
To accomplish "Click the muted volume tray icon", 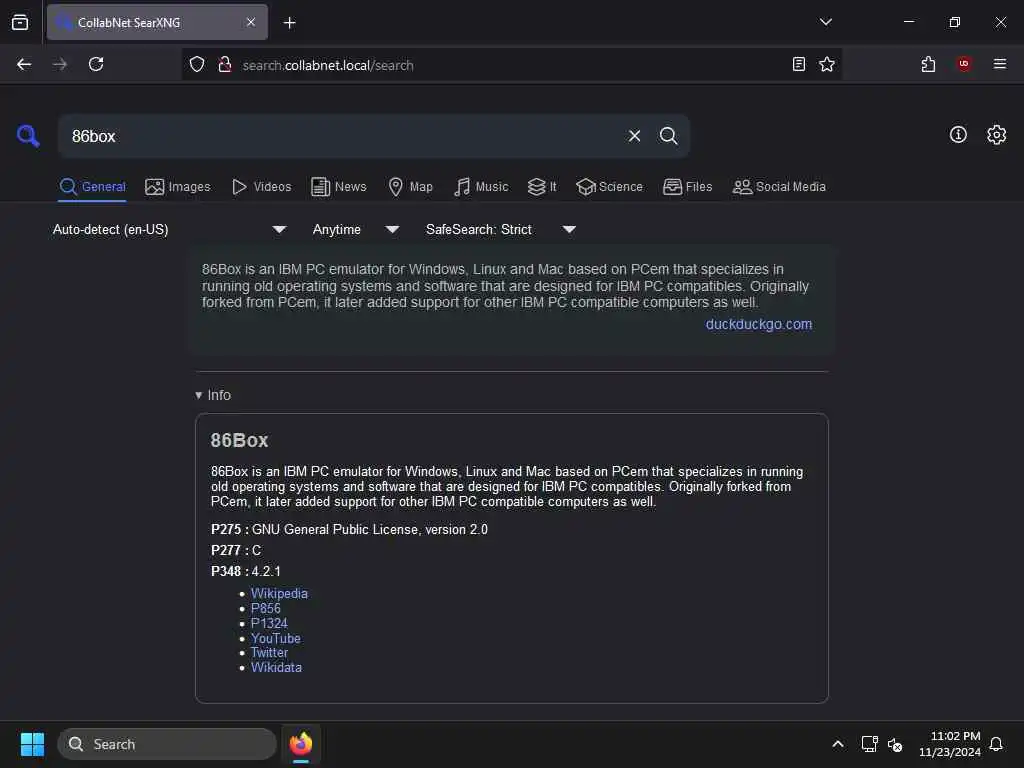I will click(895, 744).
